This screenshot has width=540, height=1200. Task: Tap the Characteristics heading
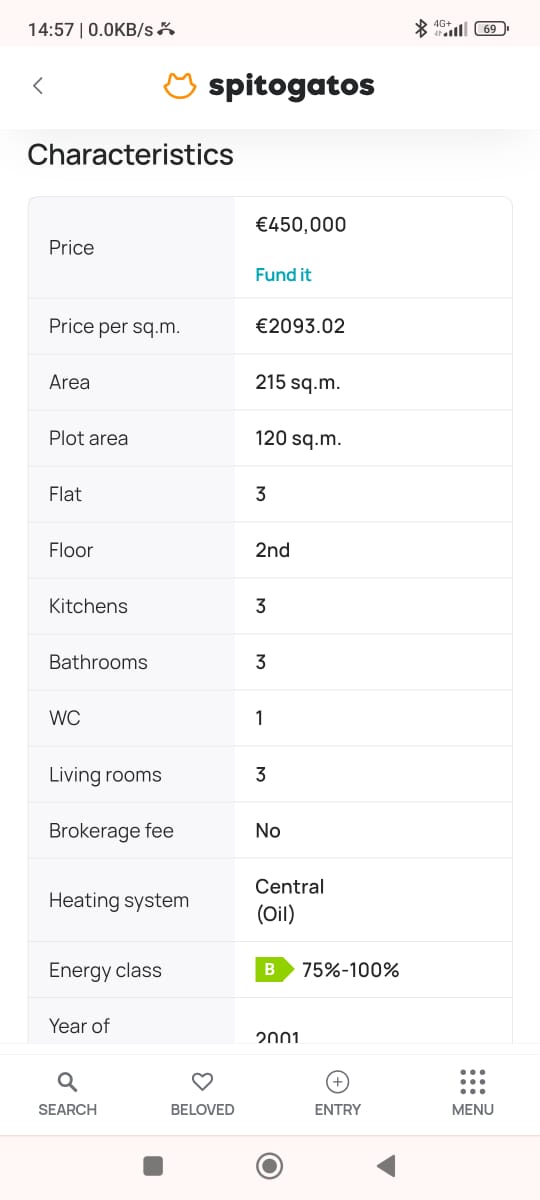pos(130,154)
